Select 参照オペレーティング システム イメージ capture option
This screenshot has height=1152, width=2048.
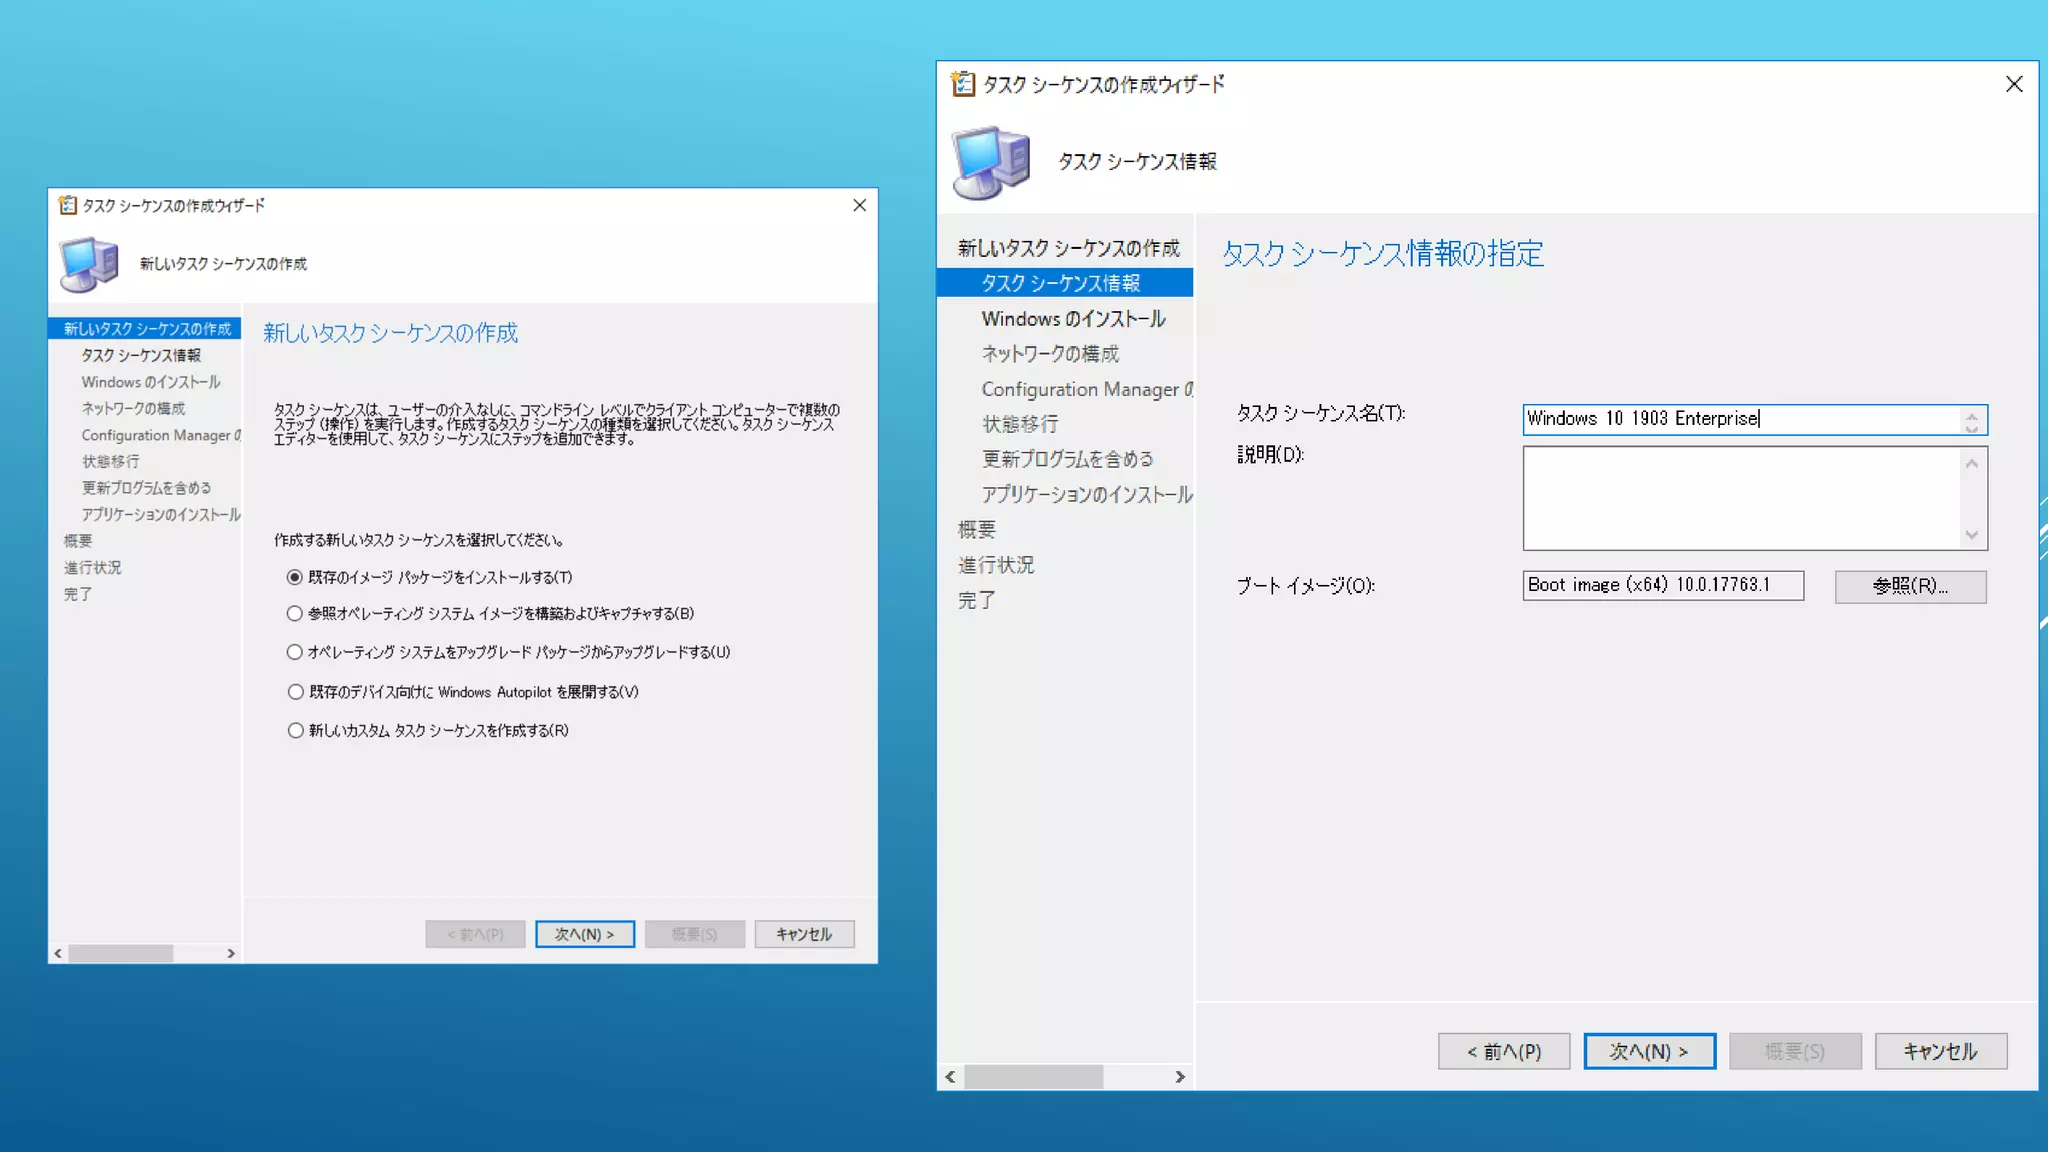tap(294, 613)
